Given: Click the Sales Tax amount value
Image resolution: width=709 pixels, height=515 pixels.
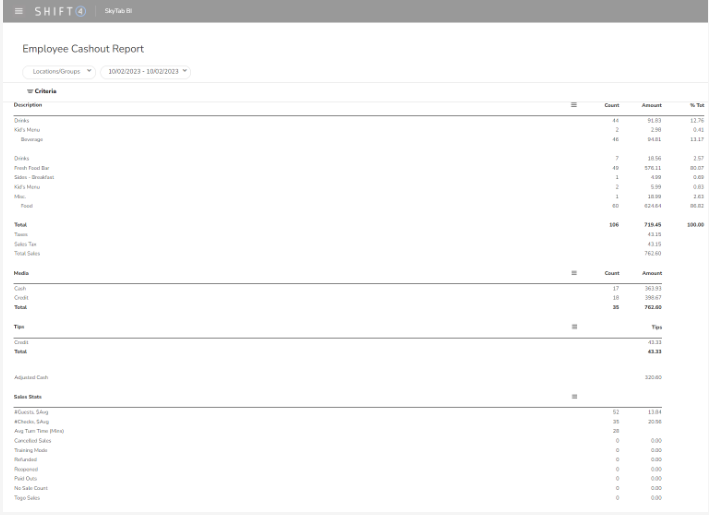Looking at the screenshot, I should (x=656, y=243).
